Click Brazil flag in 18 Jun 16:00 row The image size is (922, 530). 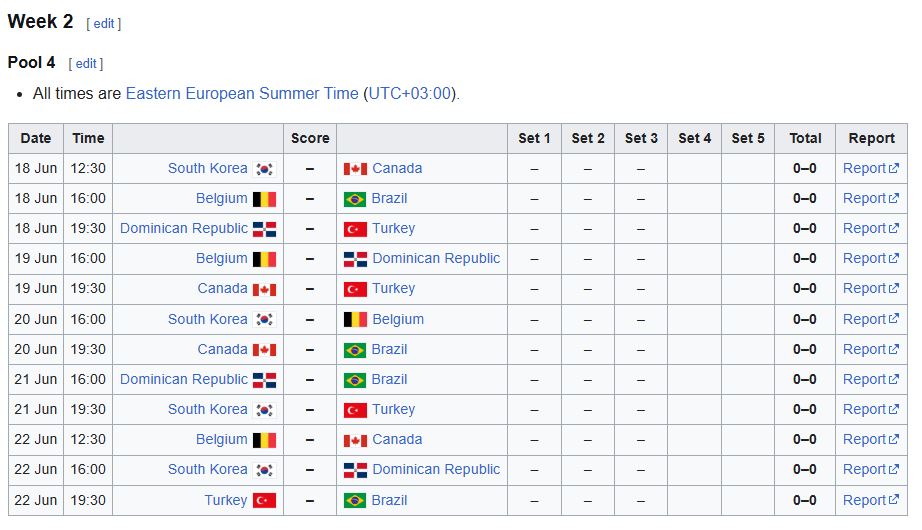click(355, 199)
